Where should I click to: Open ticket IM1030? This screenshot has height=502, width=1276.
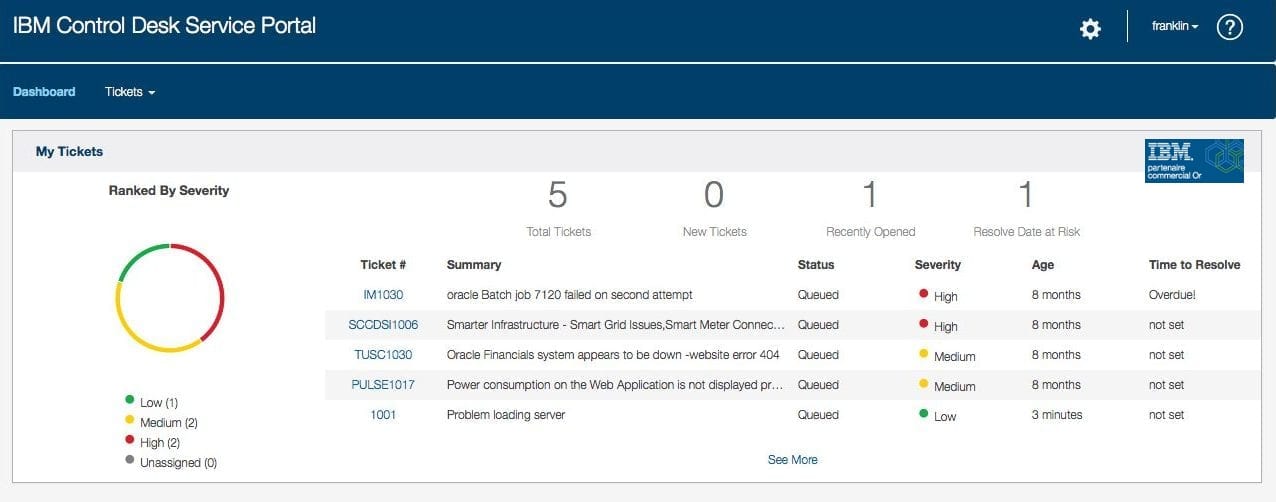383,295
